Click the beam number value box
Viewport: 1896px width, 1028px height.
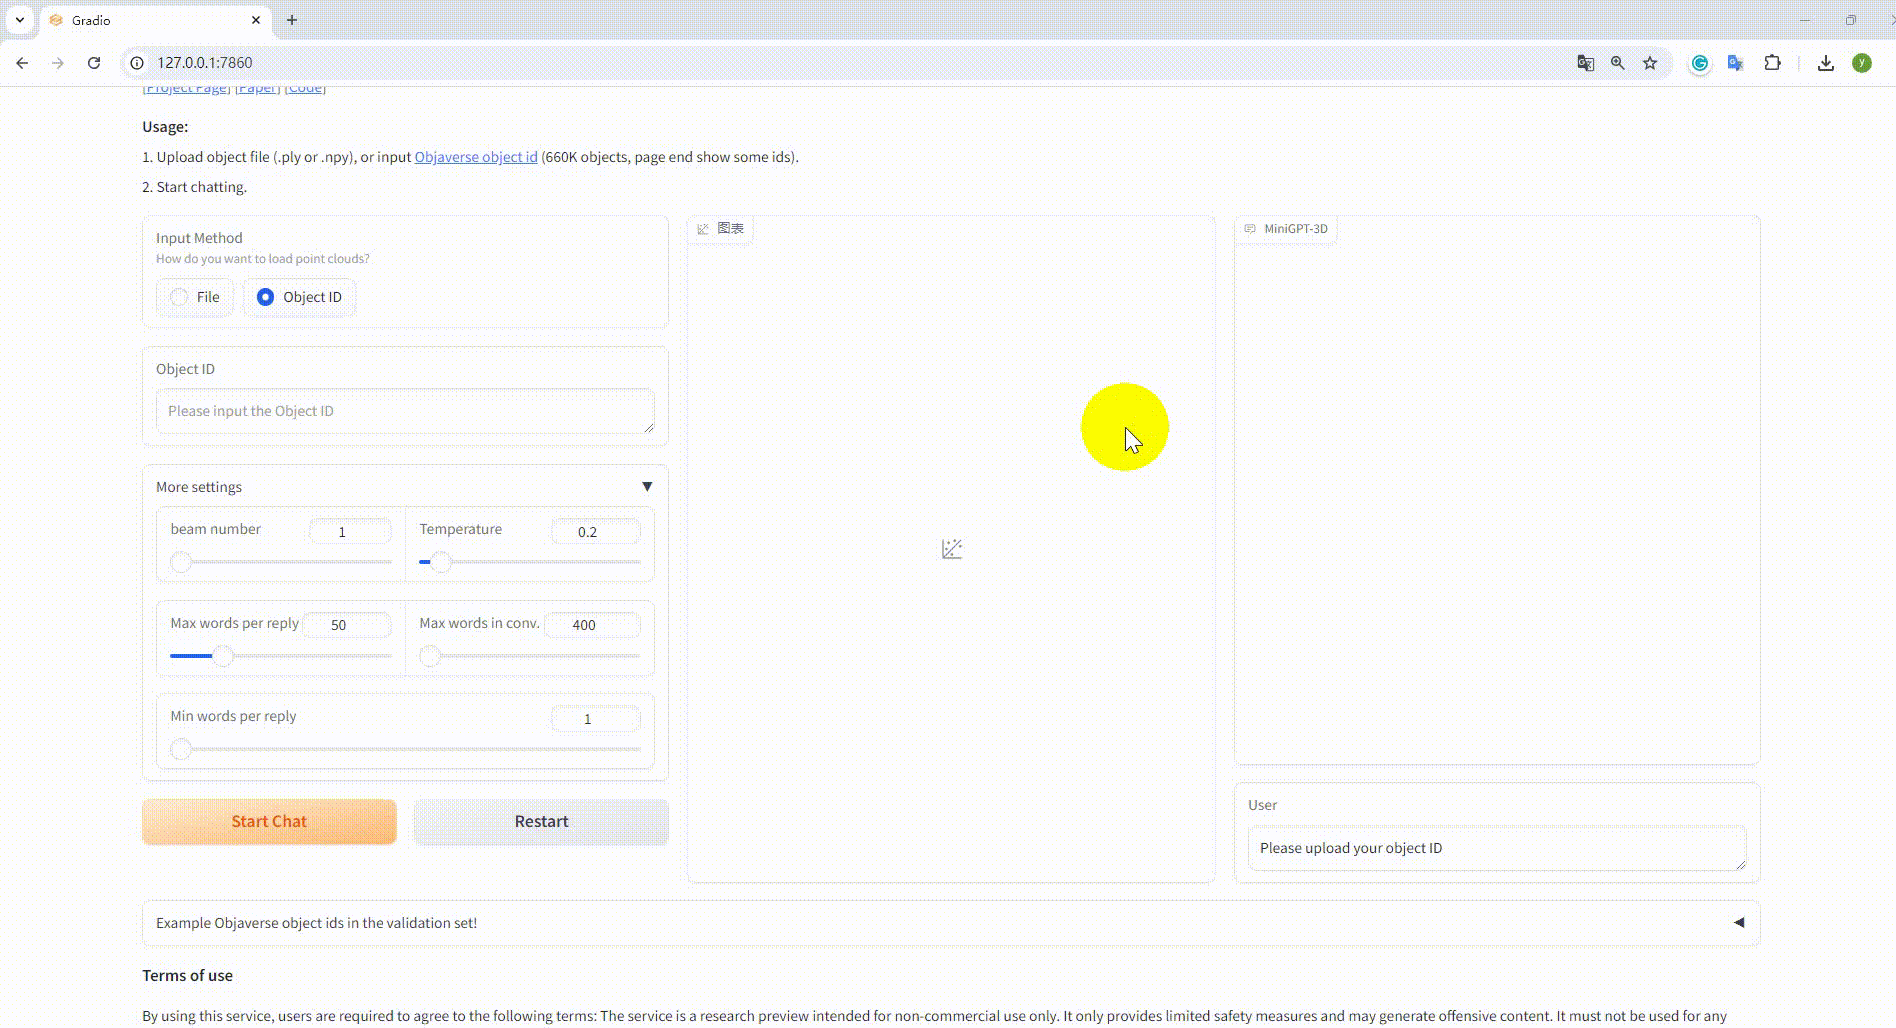click(350, 532)
